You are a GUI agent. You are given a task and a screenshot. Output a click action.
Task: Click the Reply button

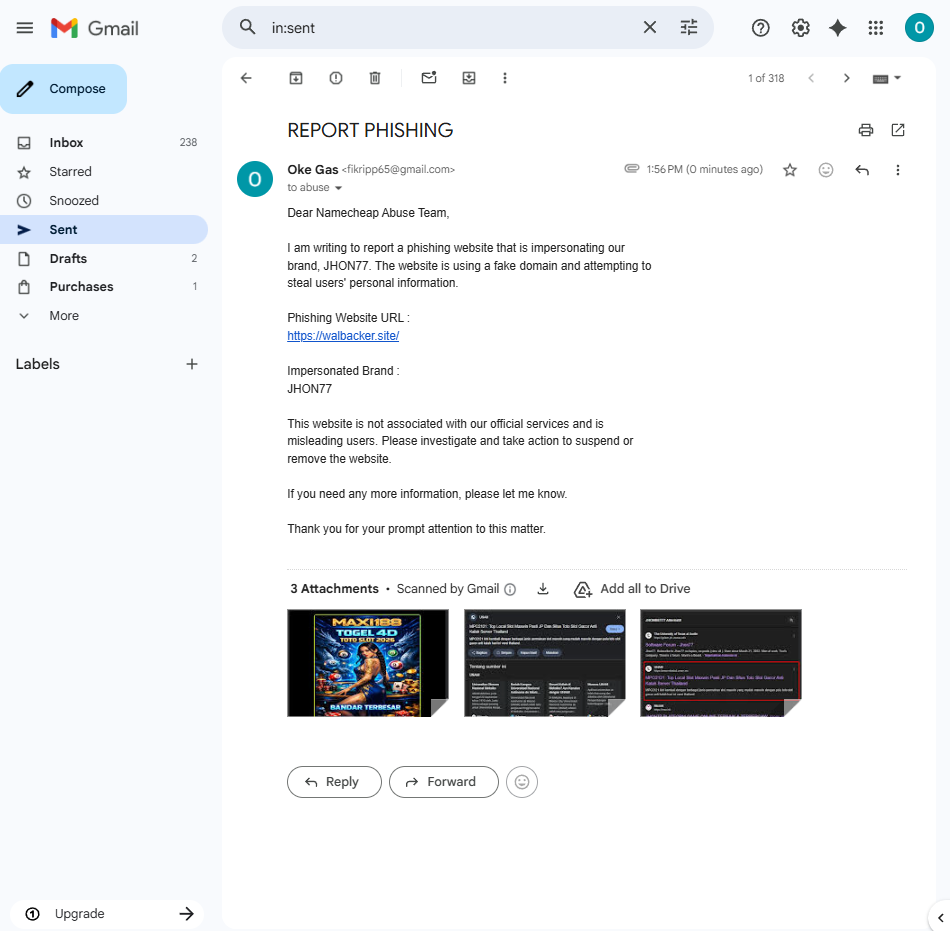point(334,782)
